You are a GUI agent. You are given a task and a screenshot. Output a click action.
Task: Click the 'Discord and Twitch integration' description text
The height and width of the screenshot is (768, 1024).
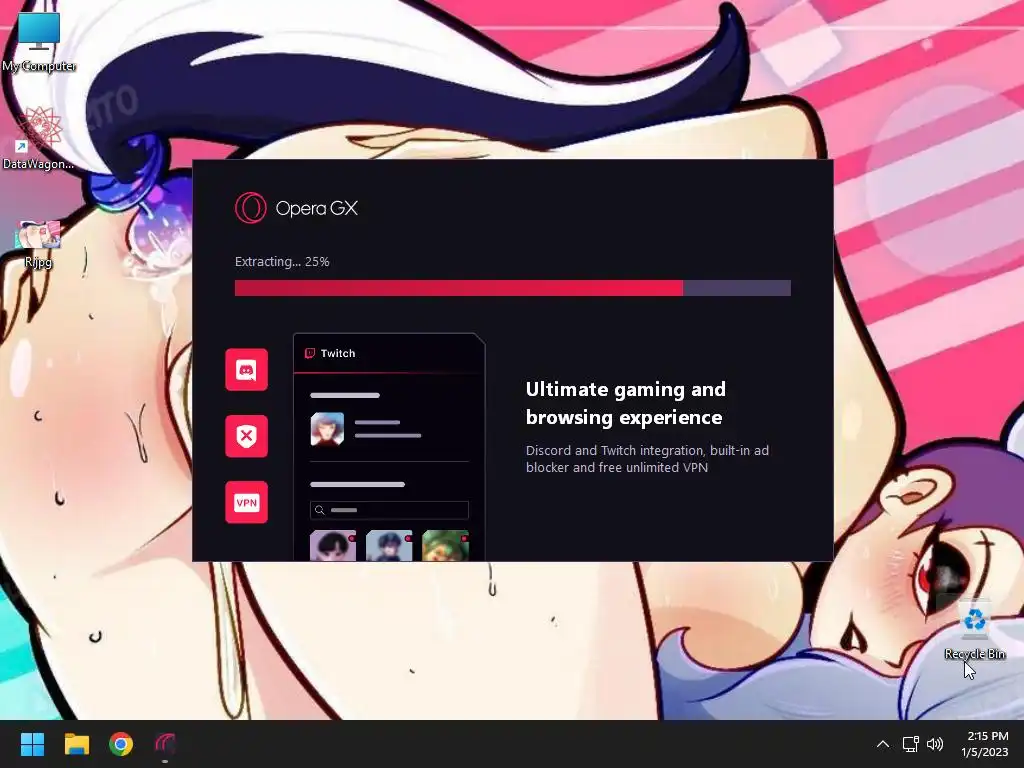point(647,458)
